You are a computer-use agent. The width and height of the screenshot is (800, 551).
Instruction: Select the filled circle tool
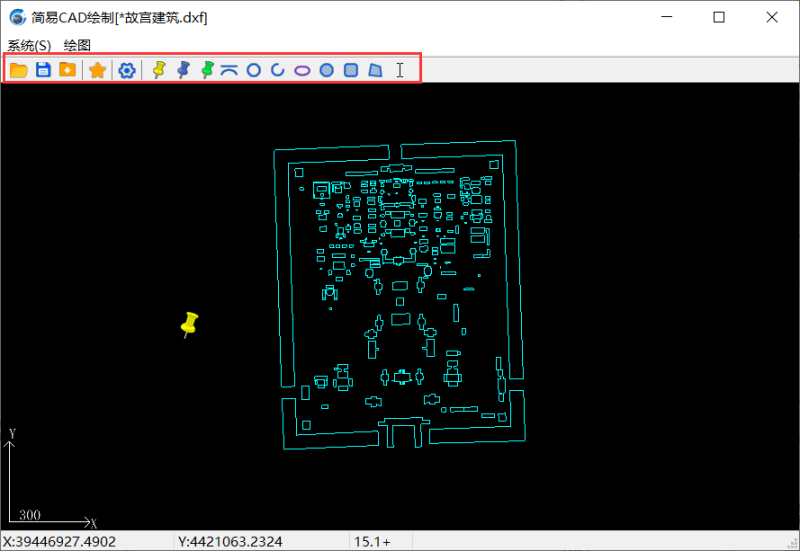tap(327, 70)
